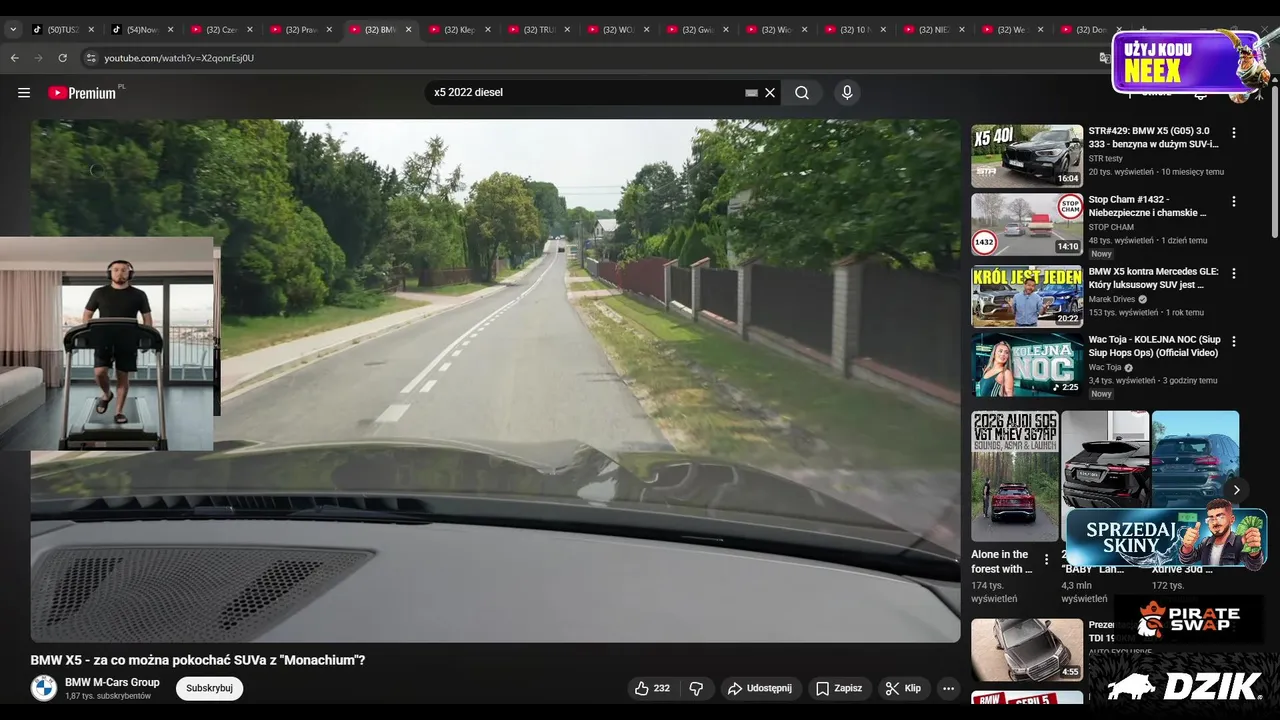The width and height of the screenshot is (1280, 720).
Task: Click the youtube.com address bar URL
Action: 179,58
